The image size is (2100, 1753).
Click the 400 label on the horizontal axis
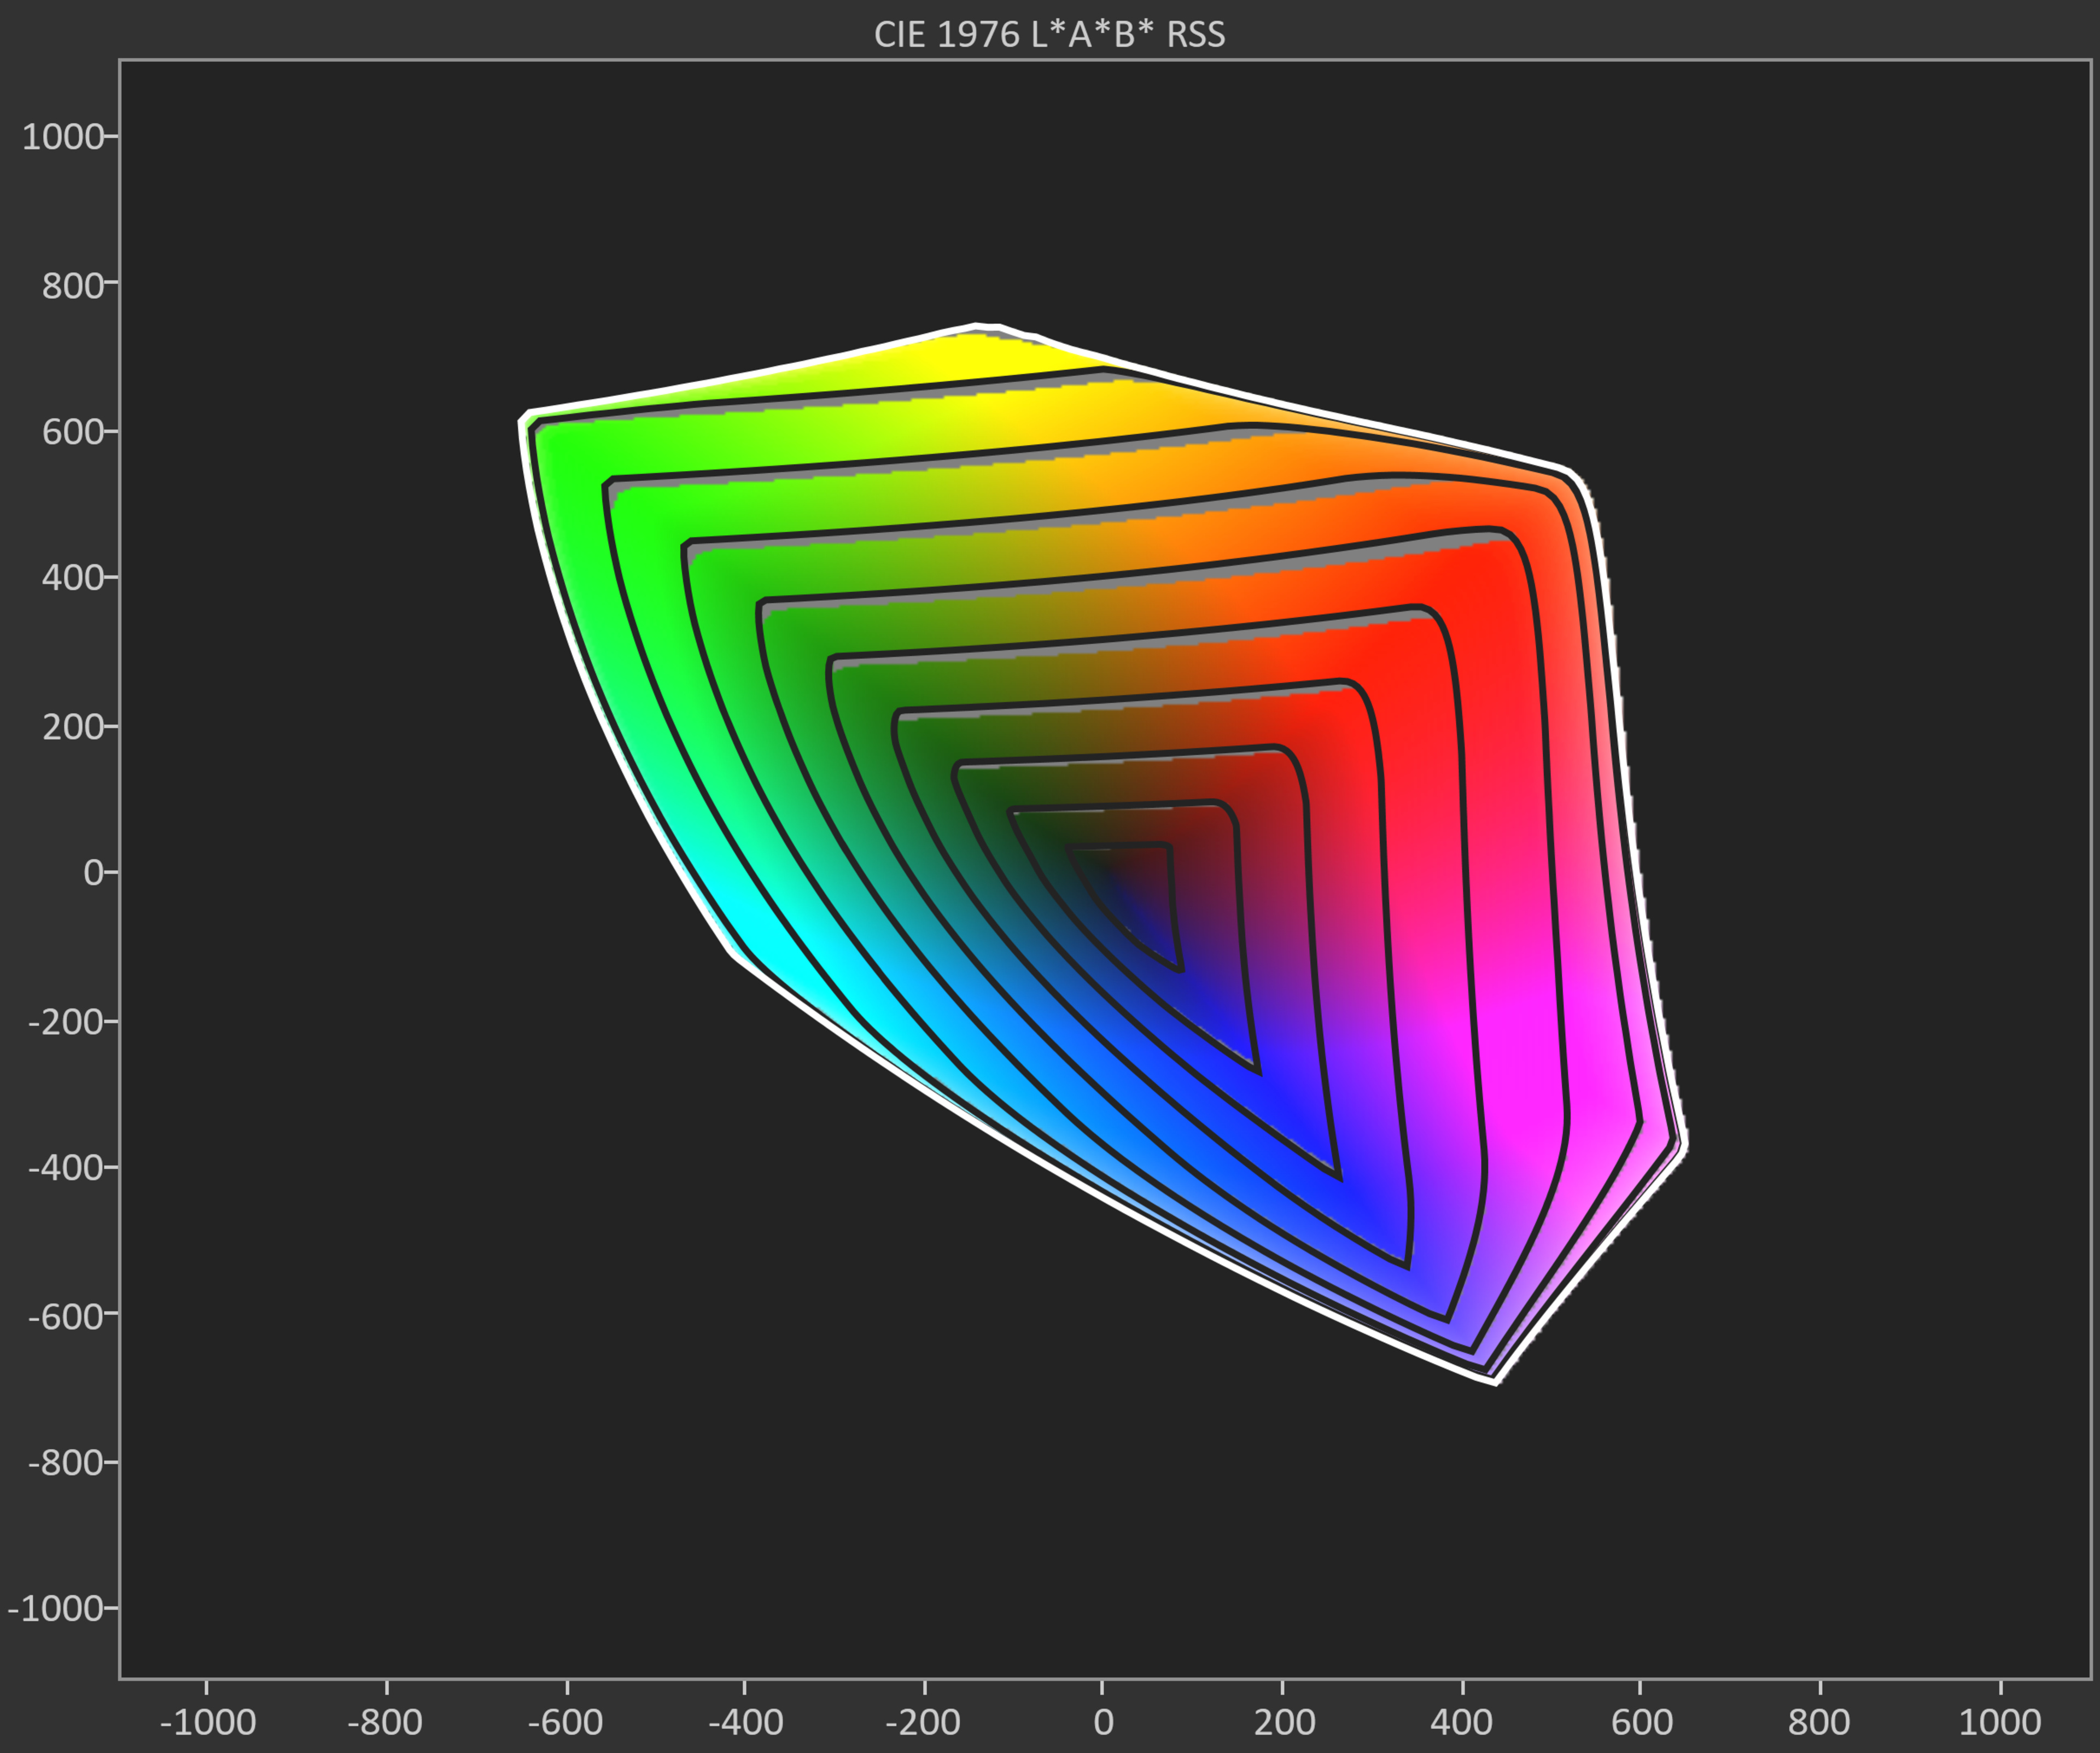(1461, 1722)
